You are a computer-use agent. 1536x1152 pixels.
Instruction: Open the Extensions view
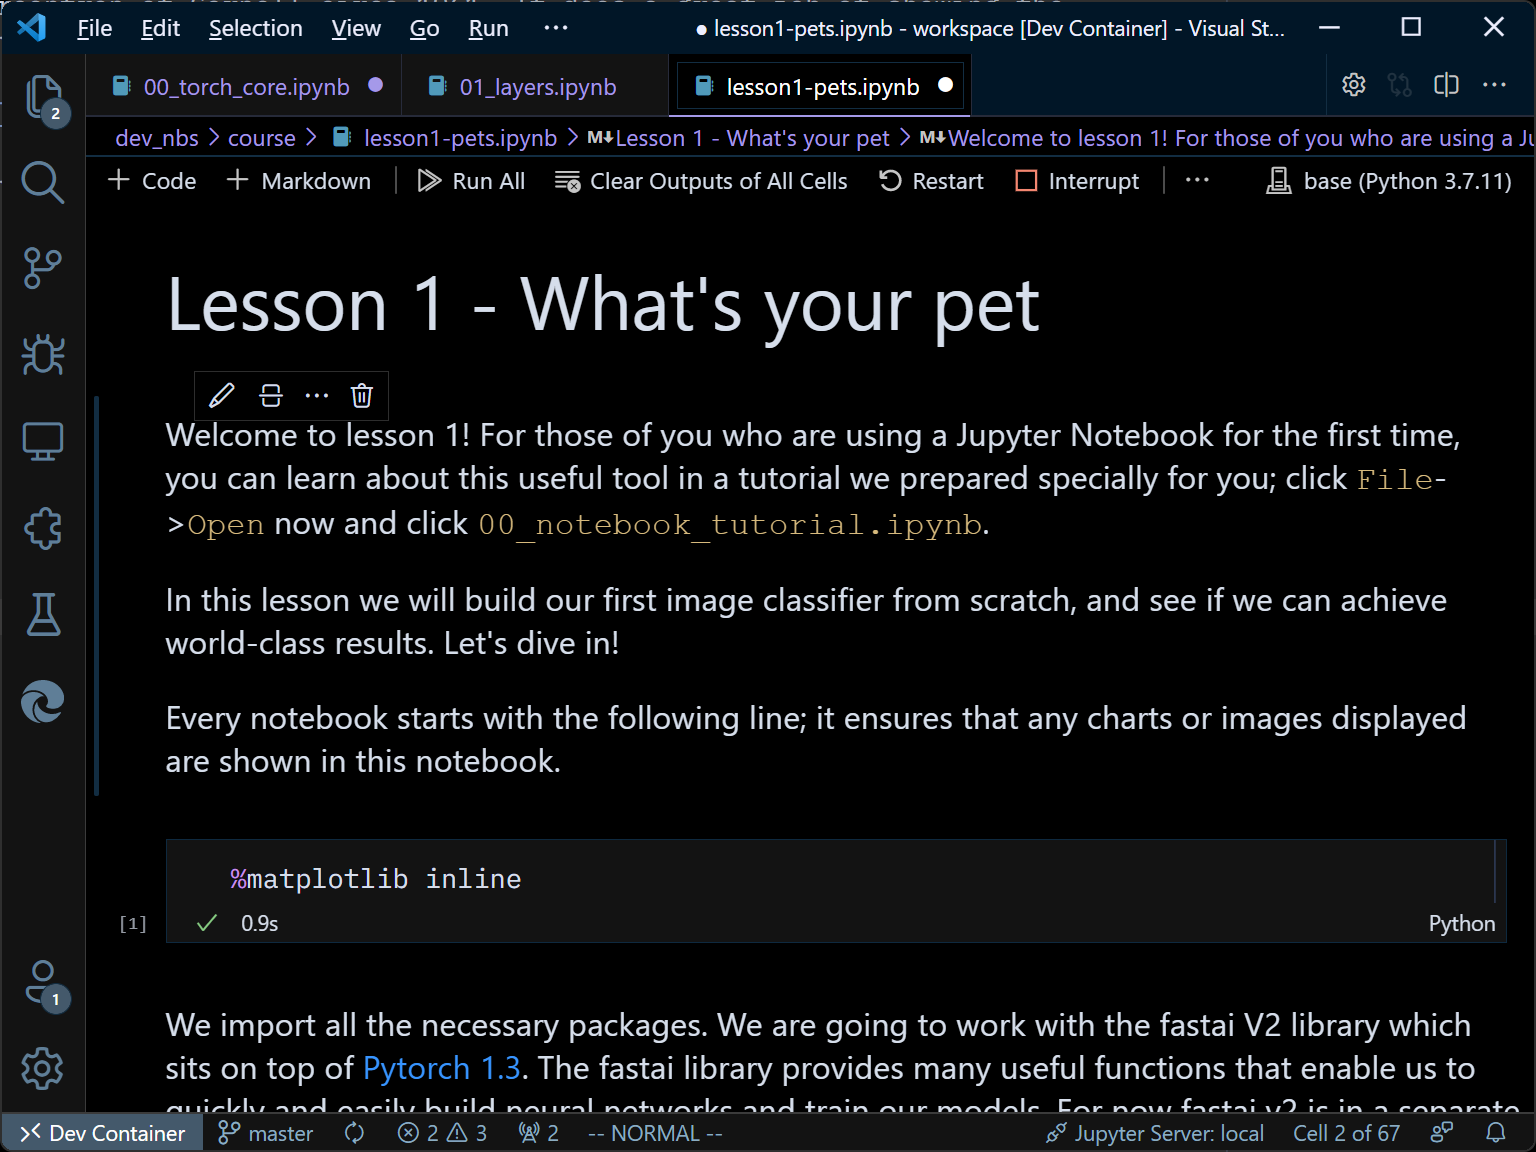42,528
